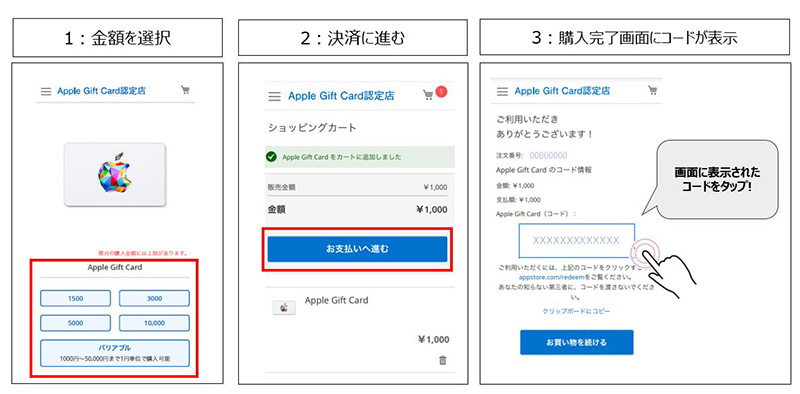800x394 pixels.
Task: Choose the 5000 yen amount
Action: tap(76, 323)
